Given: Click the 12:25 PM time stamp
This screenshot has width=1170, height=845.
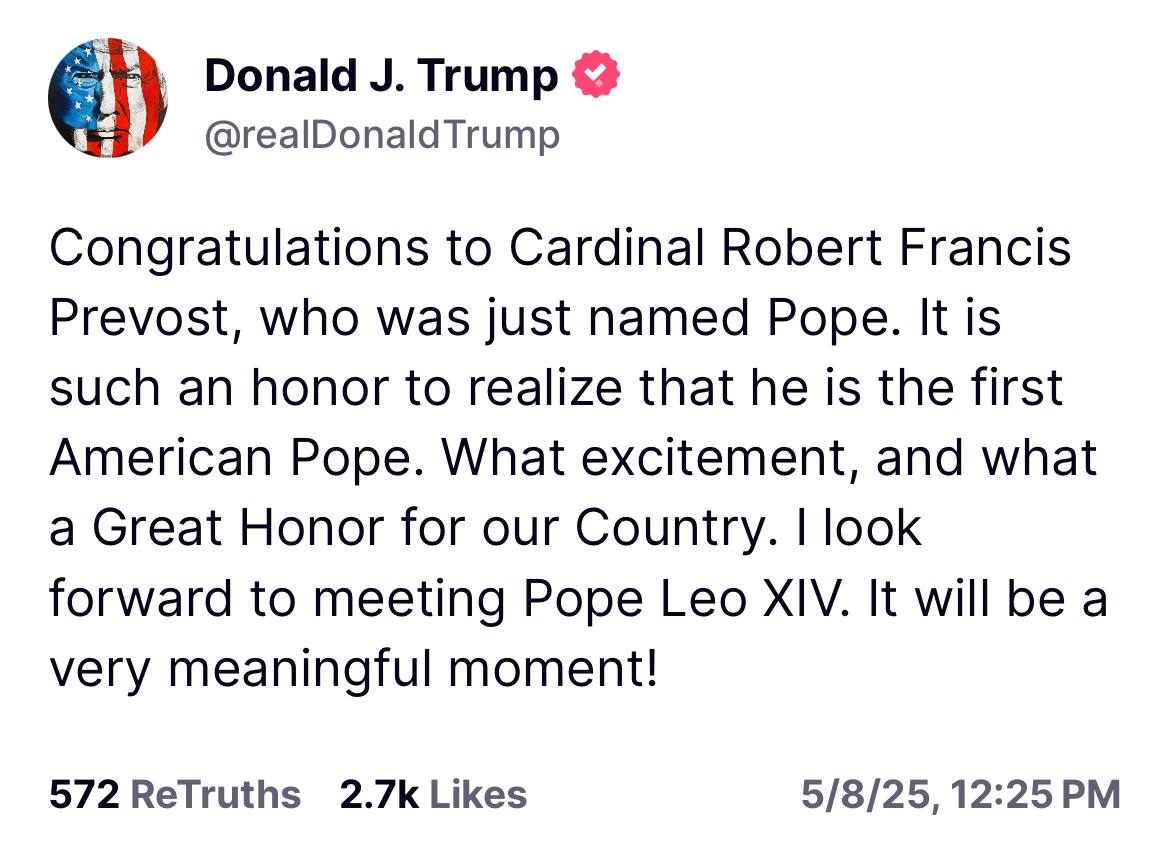Looking at the screenshot, I should click(1036, 794).
